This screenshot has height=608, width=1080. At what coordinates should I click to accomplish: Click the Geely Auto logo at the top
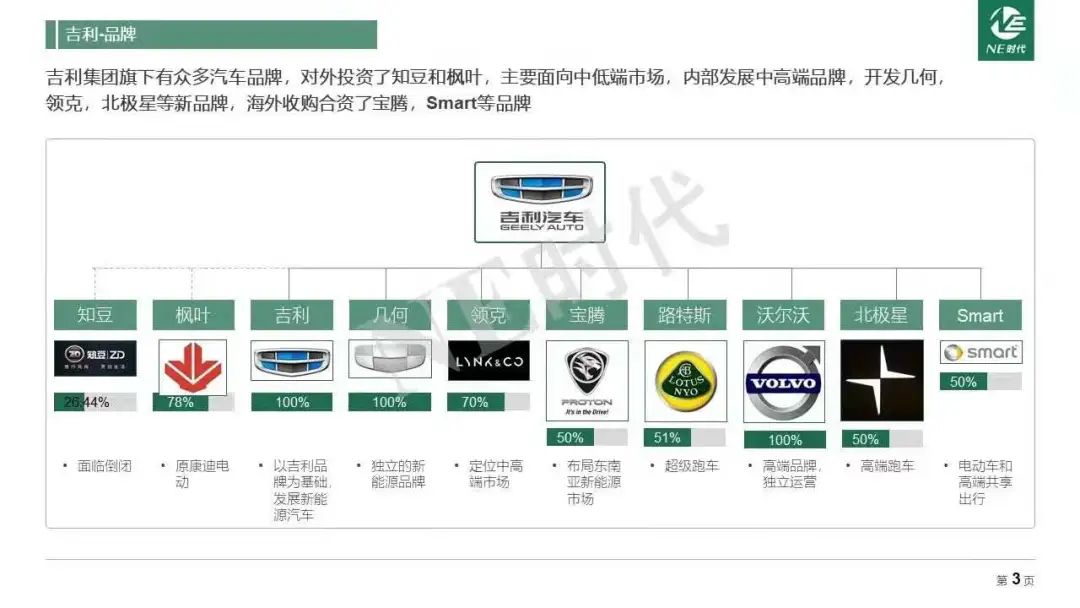coord(540,202)
